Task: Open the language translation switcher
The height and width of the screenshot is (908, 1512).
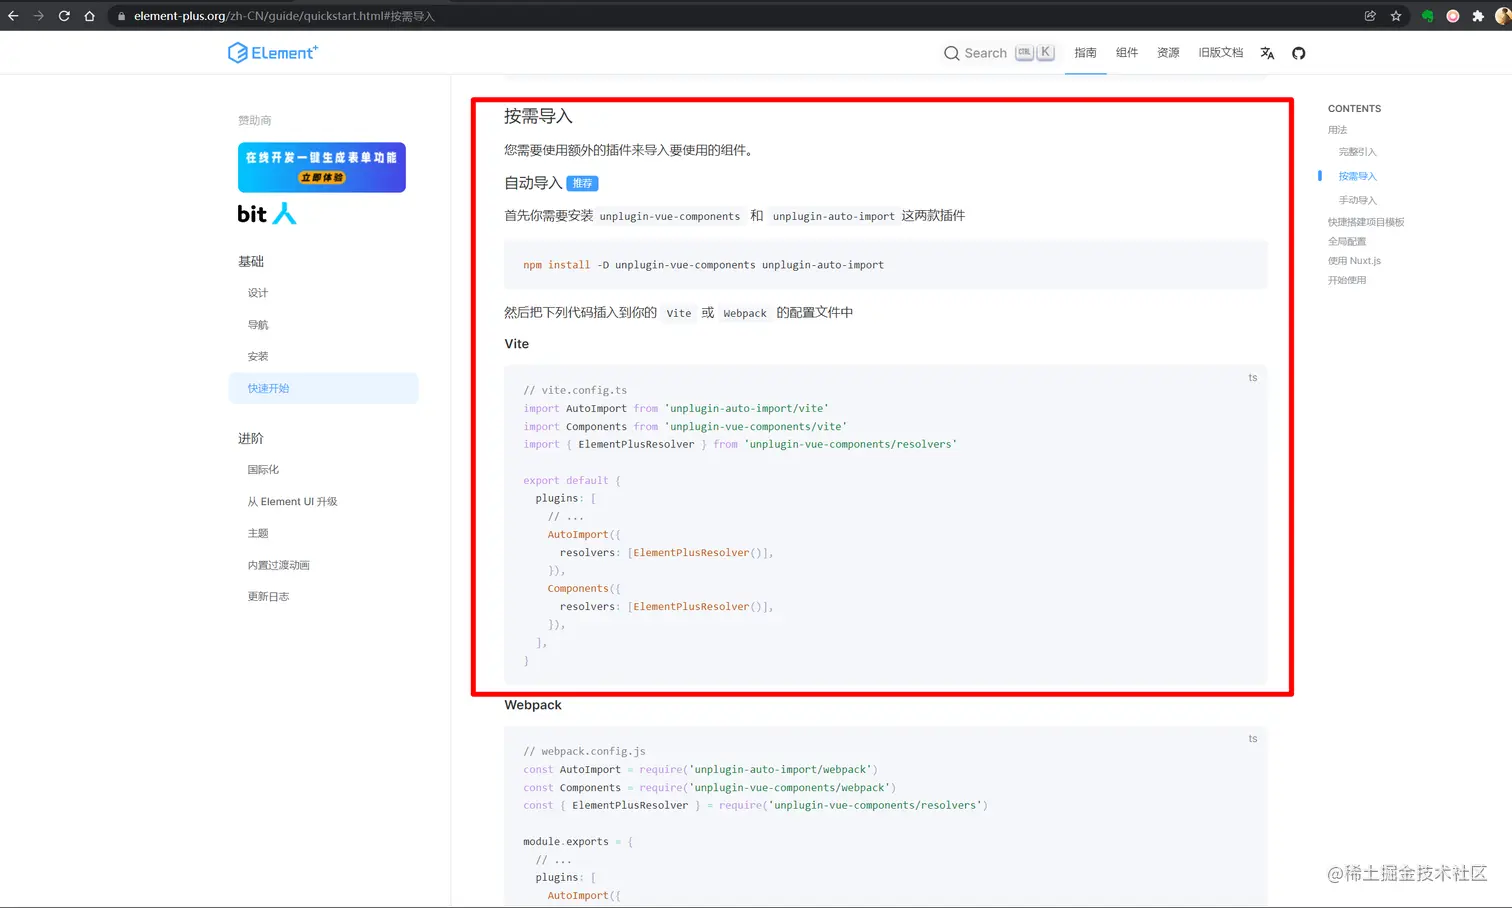Action: pos(1267,53)
